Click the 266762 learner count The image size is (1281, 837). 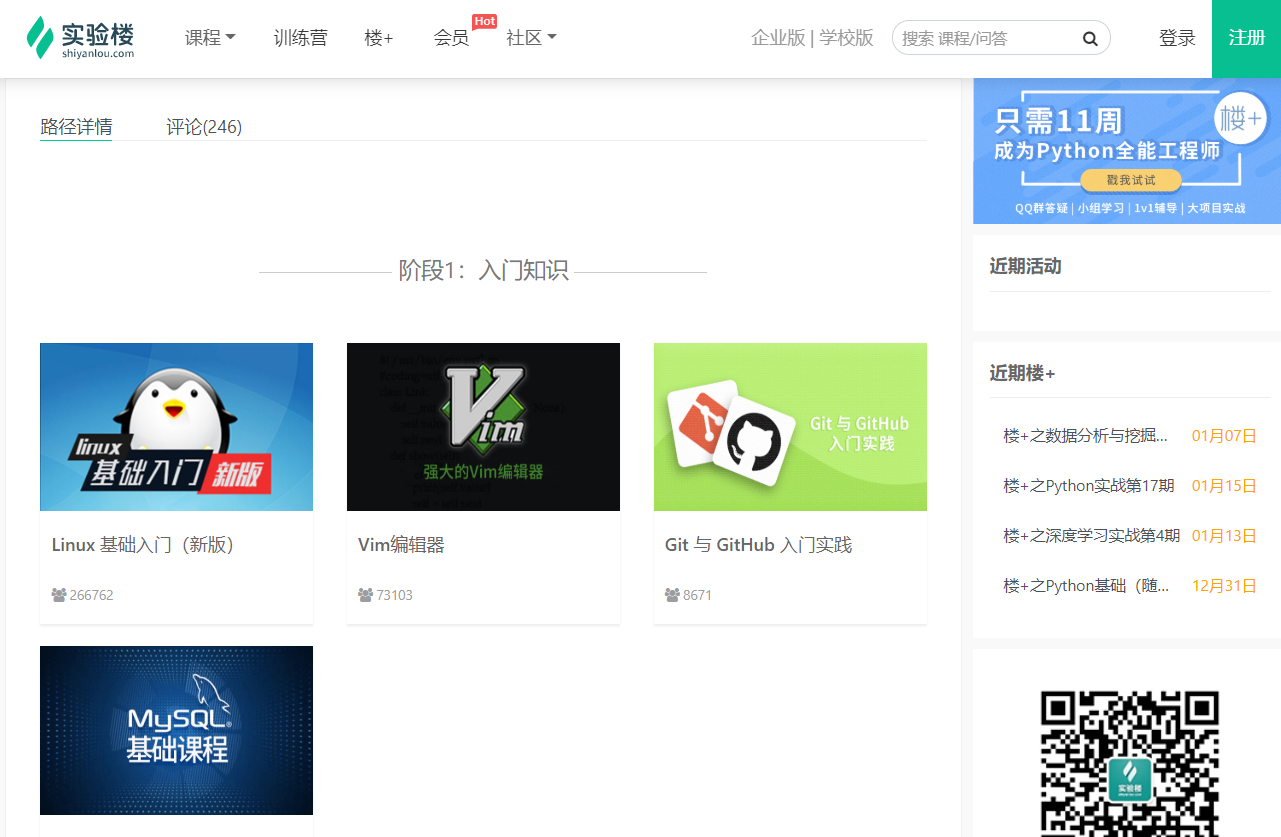pos(92,595)
